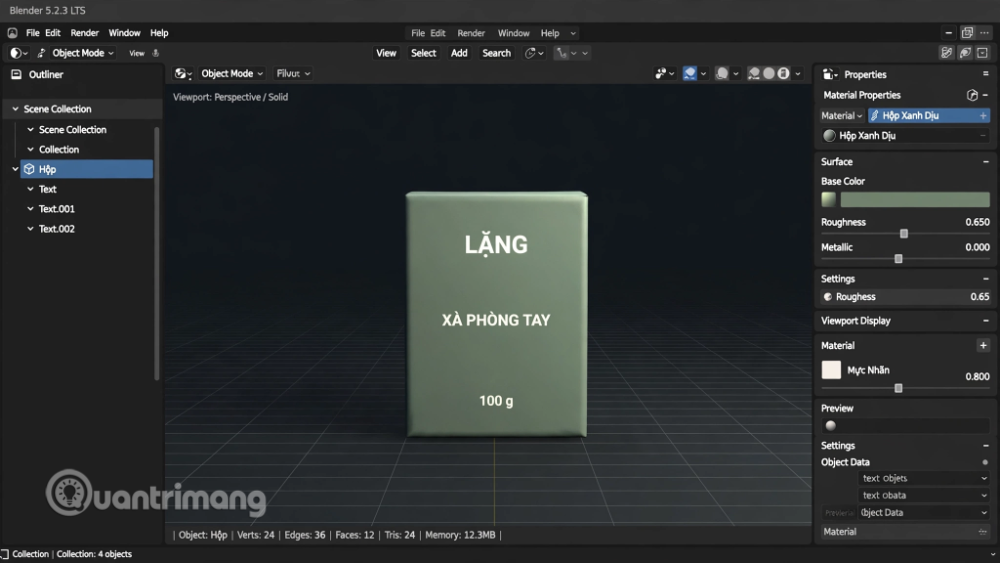Screen dimensions: 1000x563
Task: Open the text Objets dropdown
Action: [x=924, y=478]
